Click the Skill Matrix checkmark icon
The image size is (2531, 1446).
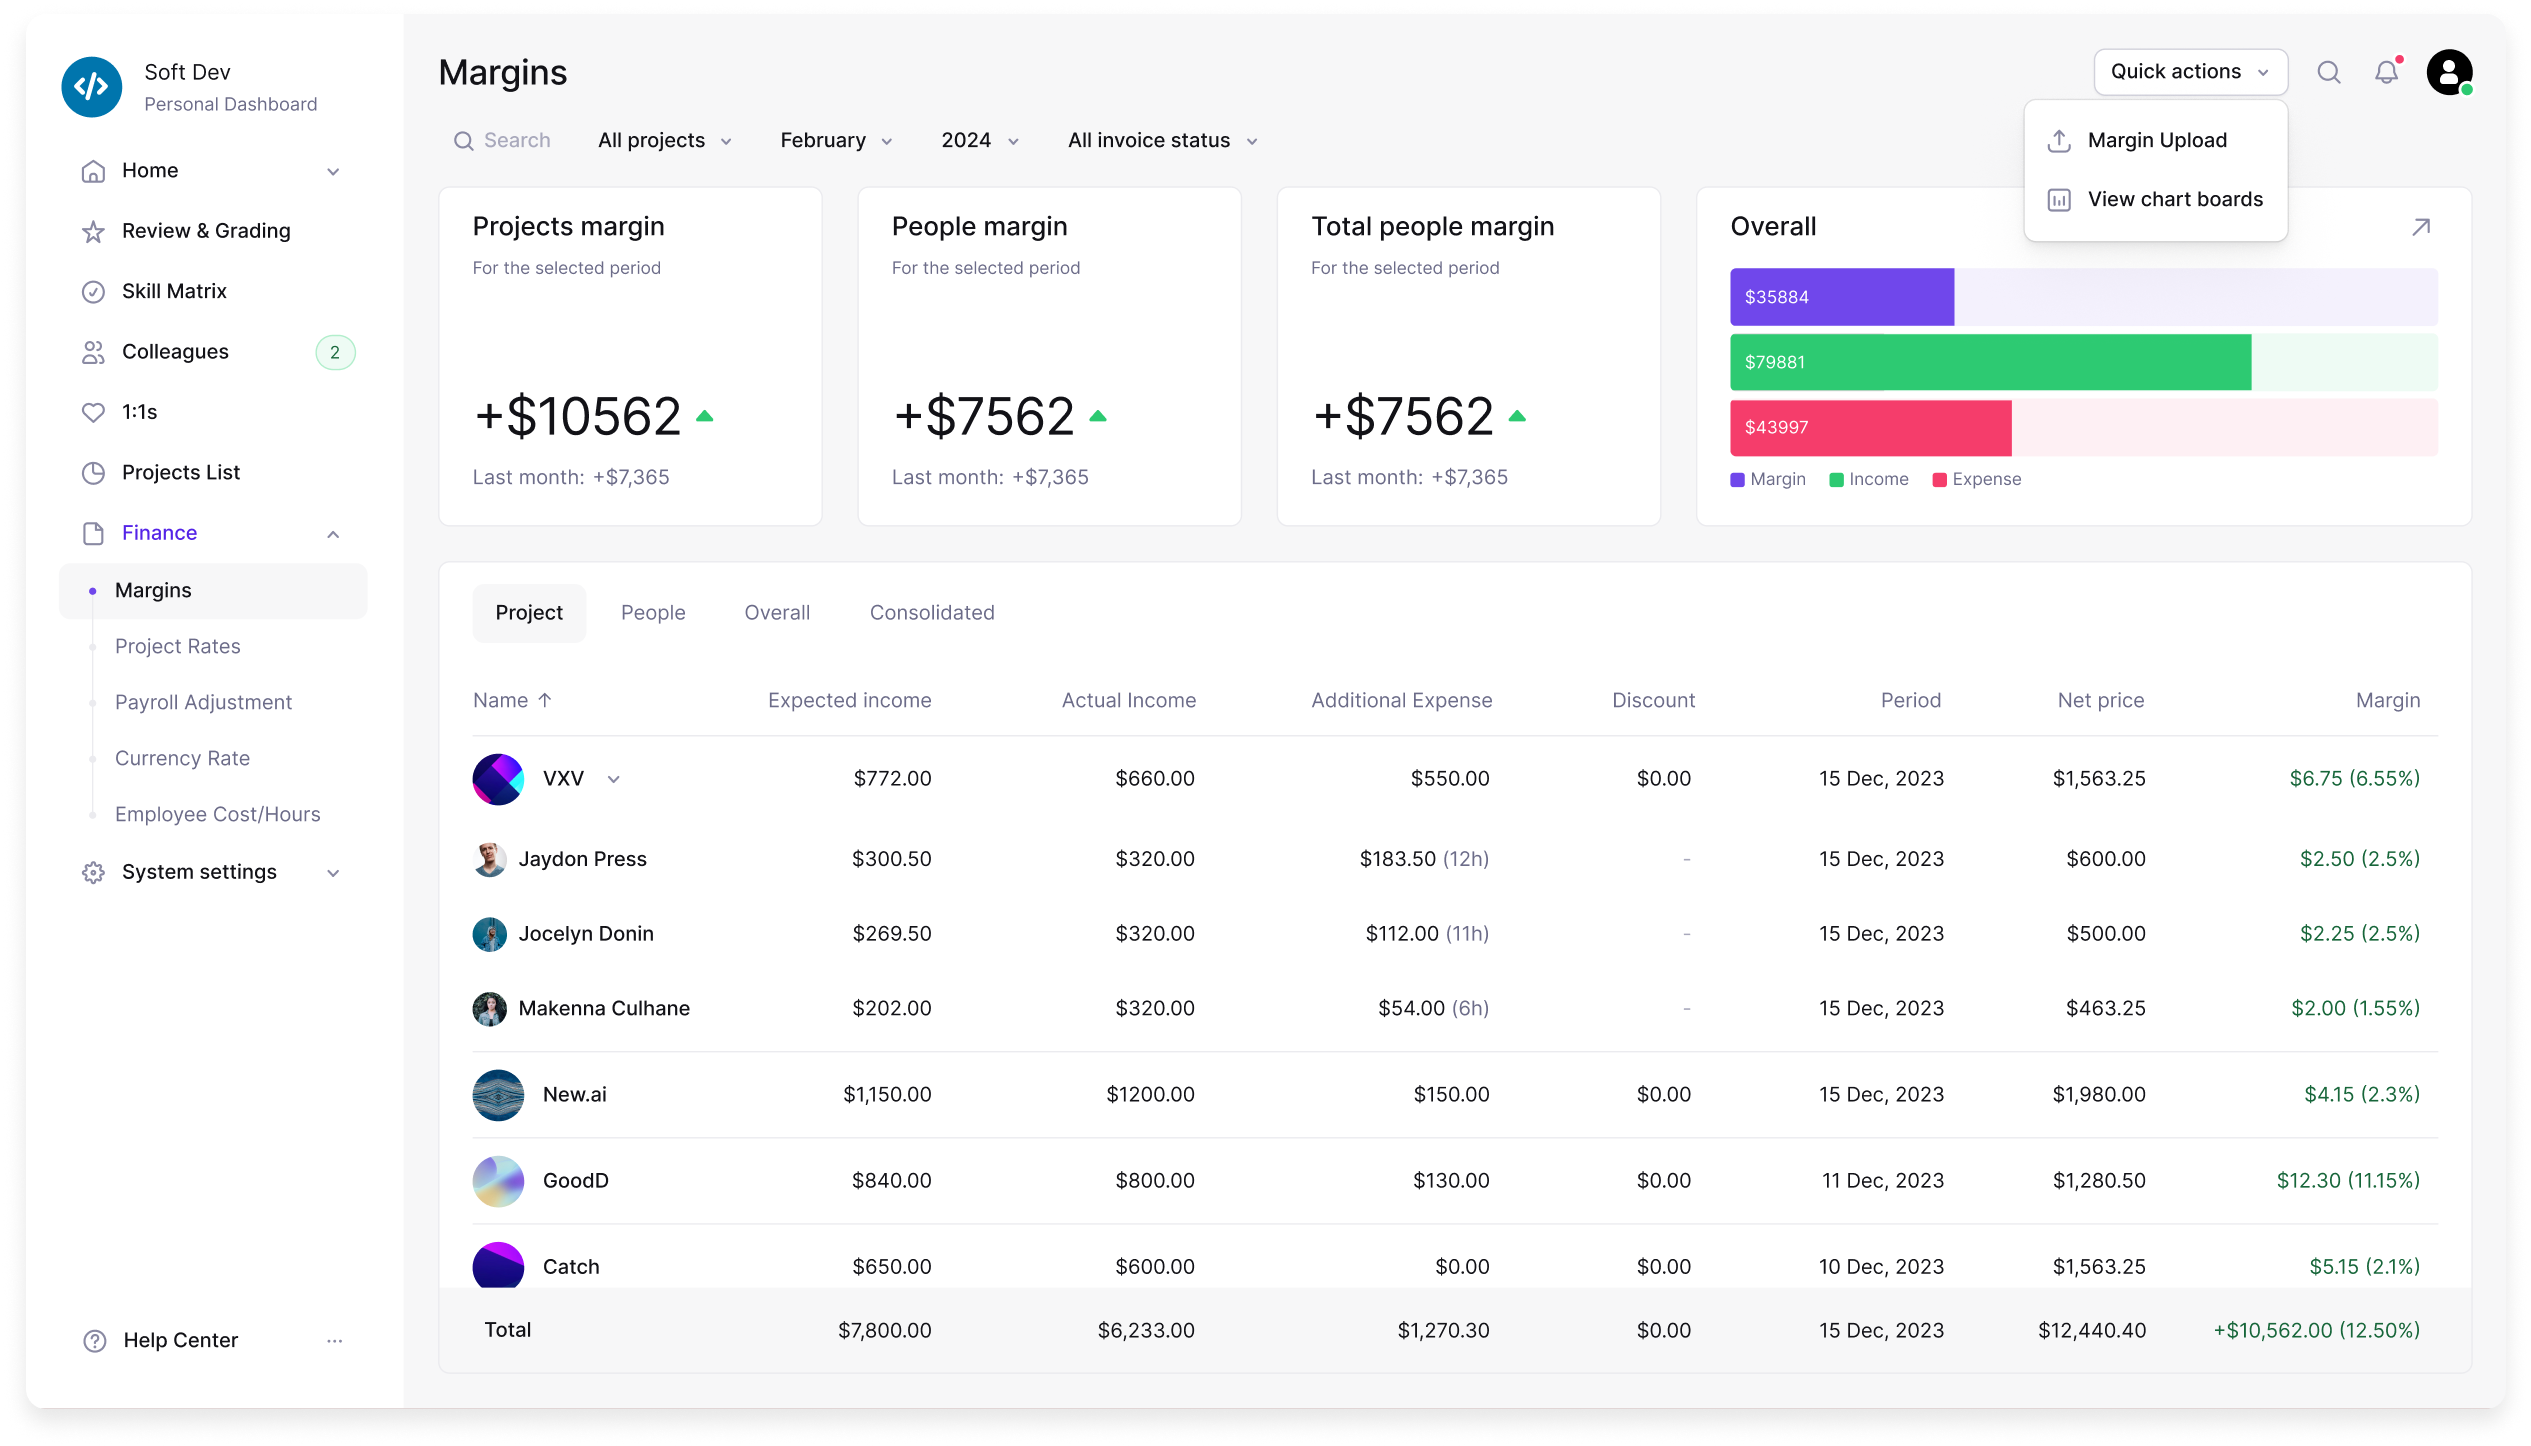pos(93,292)
